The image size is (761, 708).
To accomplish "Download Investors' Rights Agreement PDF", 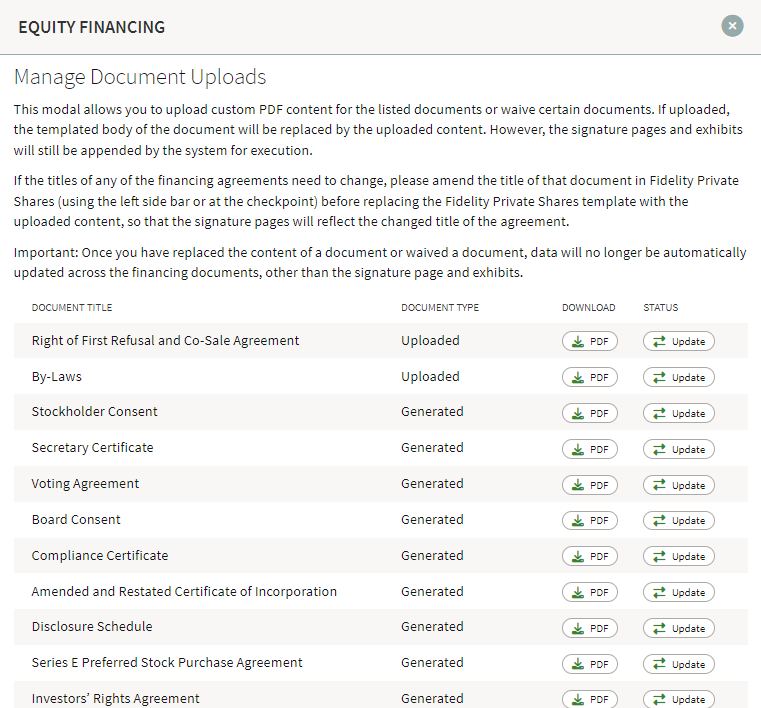I will tap(590, 699).
